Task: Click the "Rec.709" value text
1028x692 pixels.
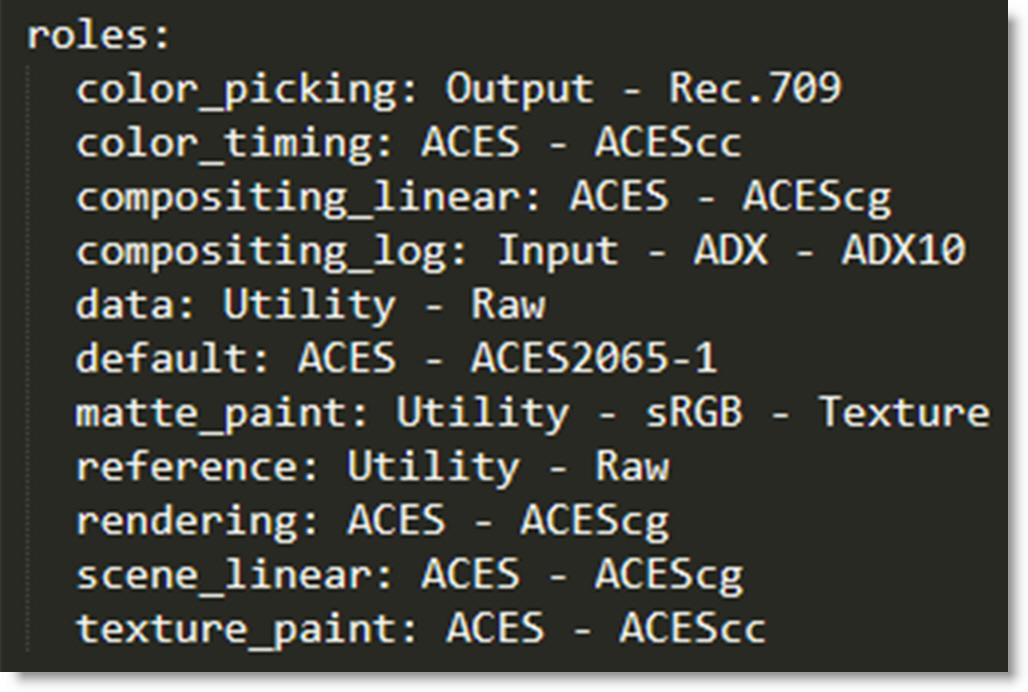Action: [755, 90]
